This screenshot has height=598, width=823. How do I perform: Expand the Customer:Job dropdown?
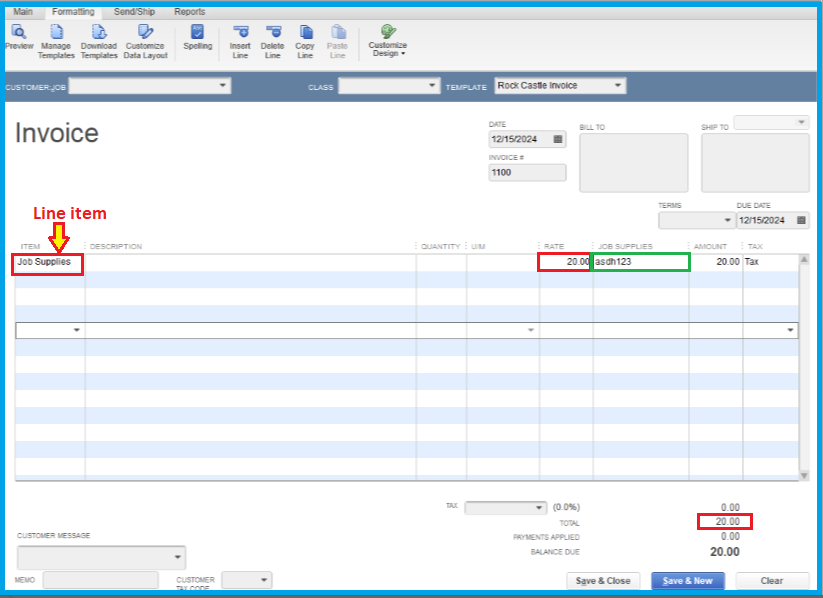(223, 85)
